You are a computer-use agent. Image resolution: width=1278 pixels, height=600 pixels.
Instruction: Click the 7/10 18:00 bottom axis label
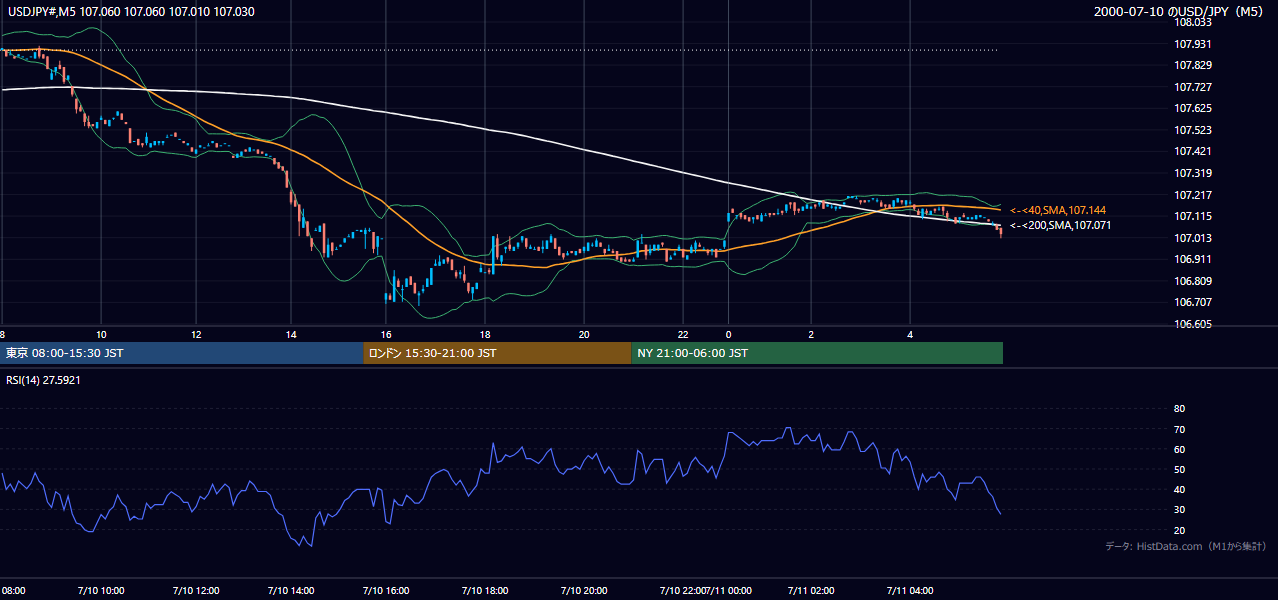point(485,590)
